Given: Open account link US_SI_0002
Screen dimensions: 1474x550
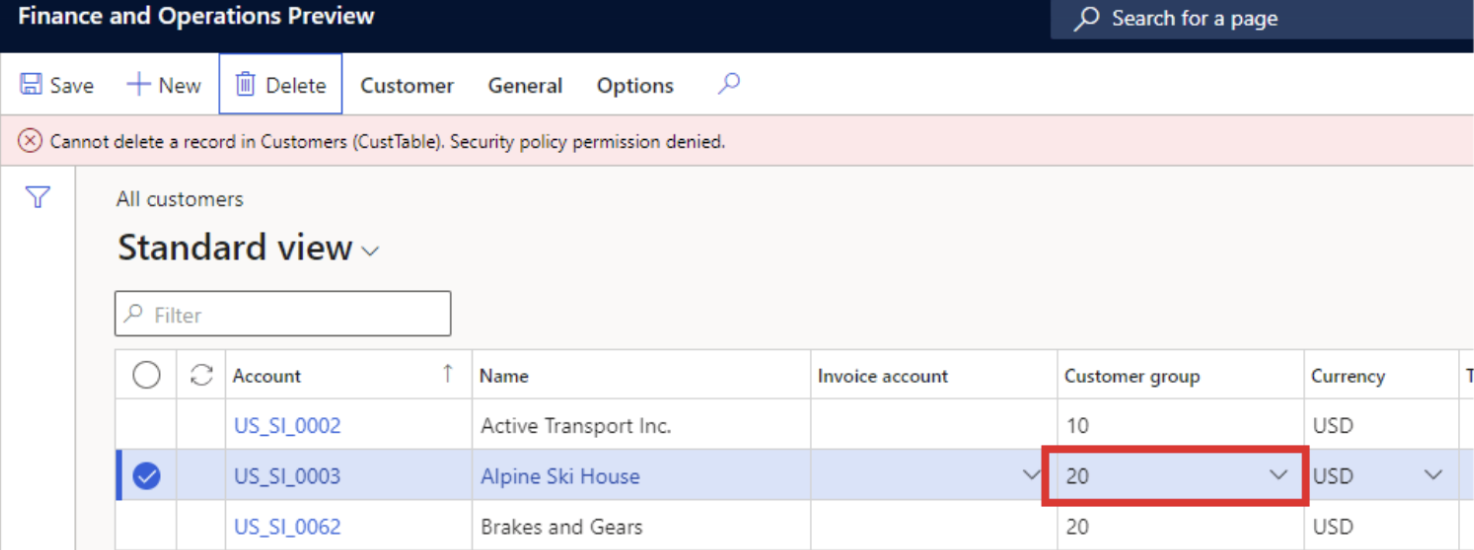Looking at the screenshot, I should click(287, 426).
